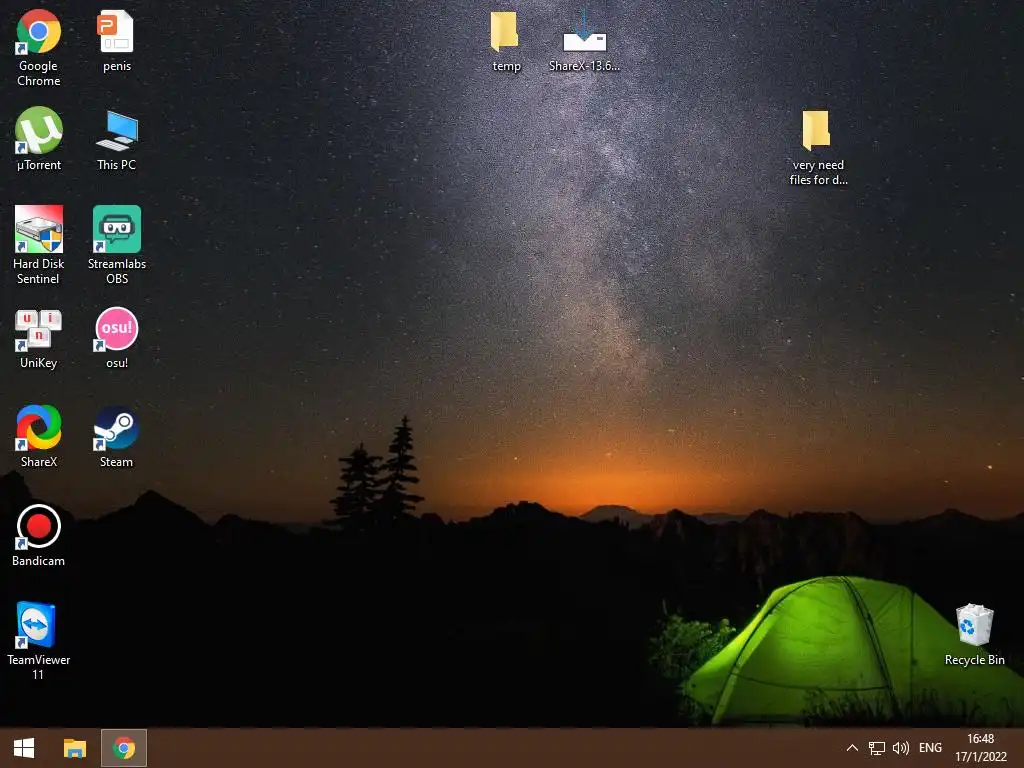Screen dimensions: 1024x768
Task: Change the ENG input language
Action: (931, 748)
